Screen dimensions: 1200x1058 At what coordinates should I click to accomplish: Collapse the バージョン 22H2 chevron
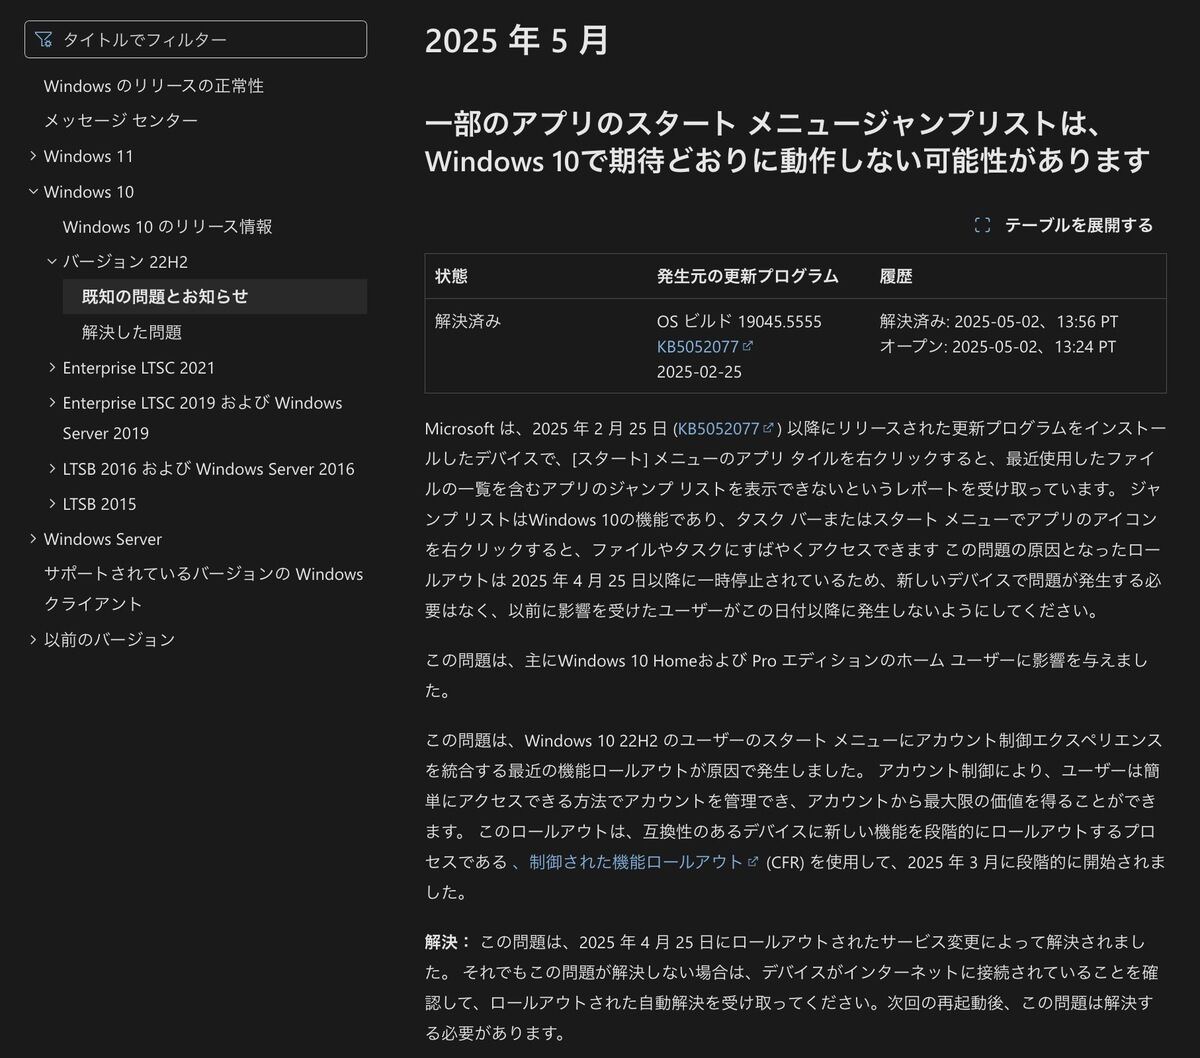pyautogui.click(x=52, y=262)
